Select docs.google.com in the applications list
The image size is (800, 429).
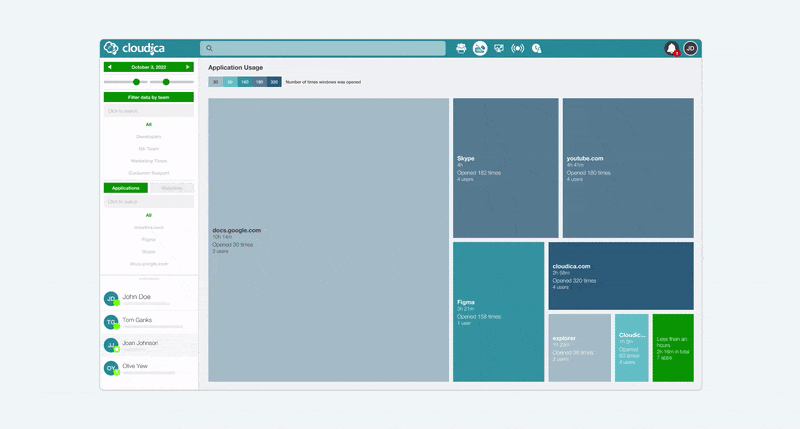click(148, 264)
